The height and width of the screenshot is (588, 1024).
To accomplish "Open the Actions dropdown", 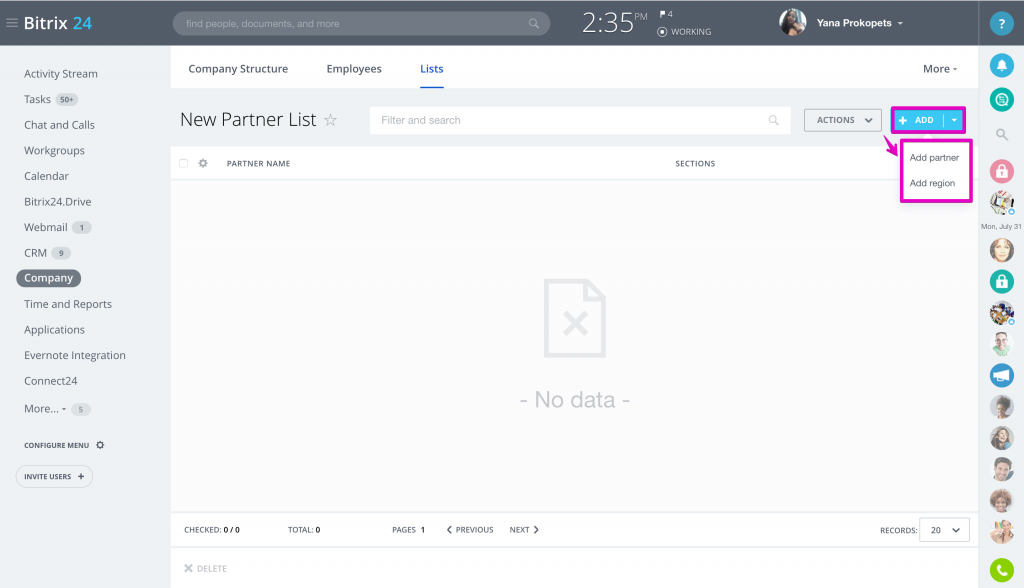I will (842, 120).
